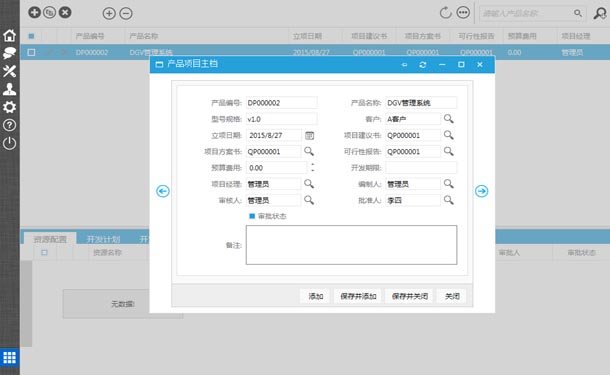Toggle the select-all checkbox in the 资源名称 table header
This screenshot has width=610, height=375.
(44, 252)
